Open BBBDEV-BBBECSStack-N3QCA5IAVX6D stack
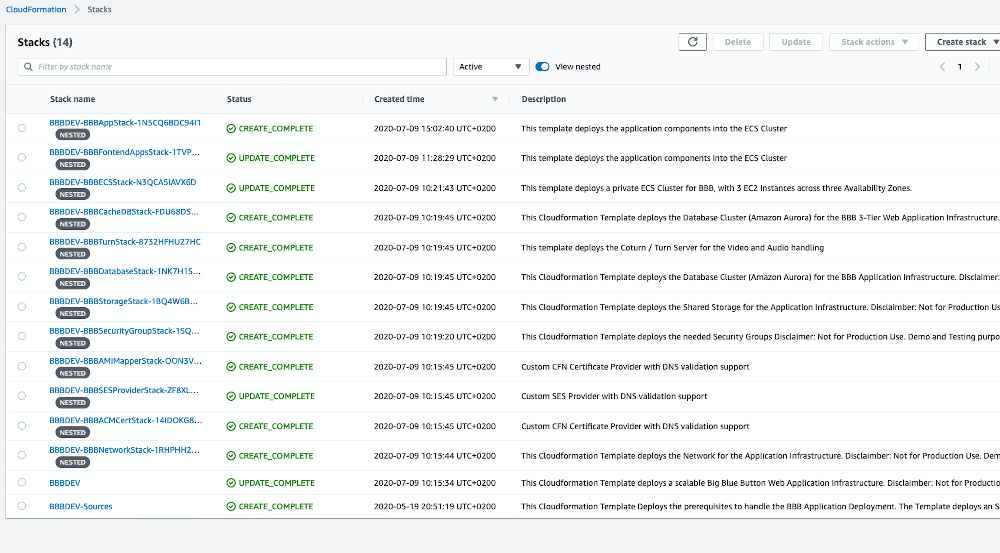The height and width of the screenshot is (553, 1000). pyautogui.click(x=122, y=182)
